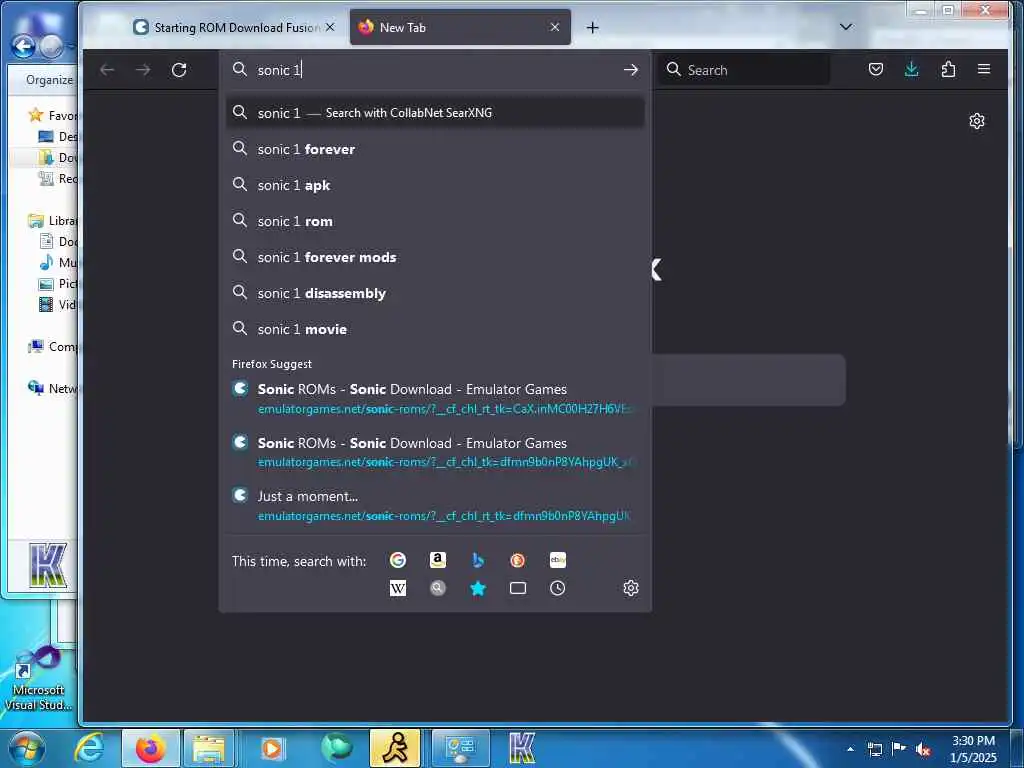Select the 'sonic 1 forever mods' suggestion
This screenshot has width=1024, height=768.
435,257
